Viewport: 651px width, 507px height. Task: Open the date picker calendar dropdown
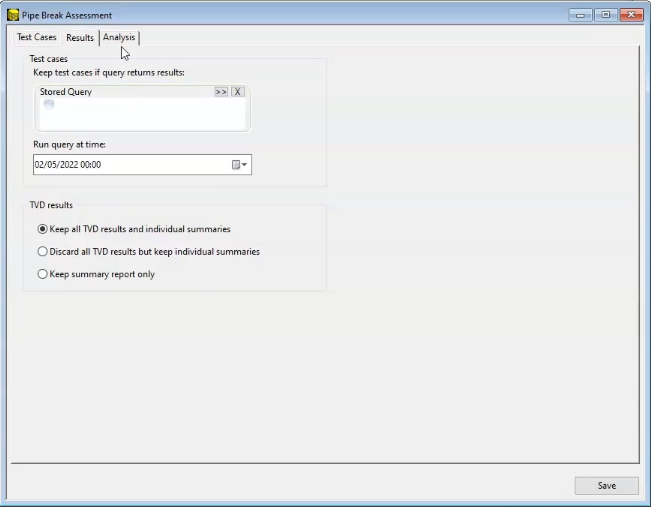pos(240,165)
